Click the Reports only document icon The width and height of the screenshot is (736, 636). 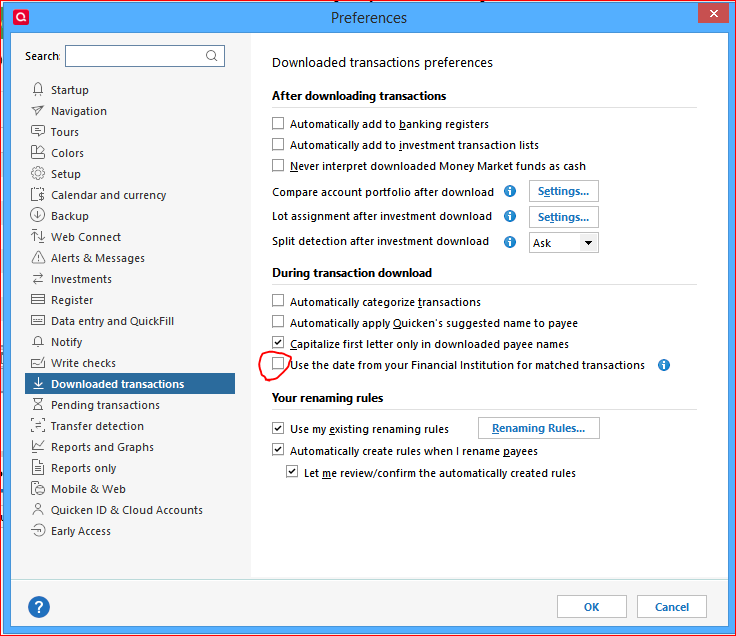click(x=38, y=467)
